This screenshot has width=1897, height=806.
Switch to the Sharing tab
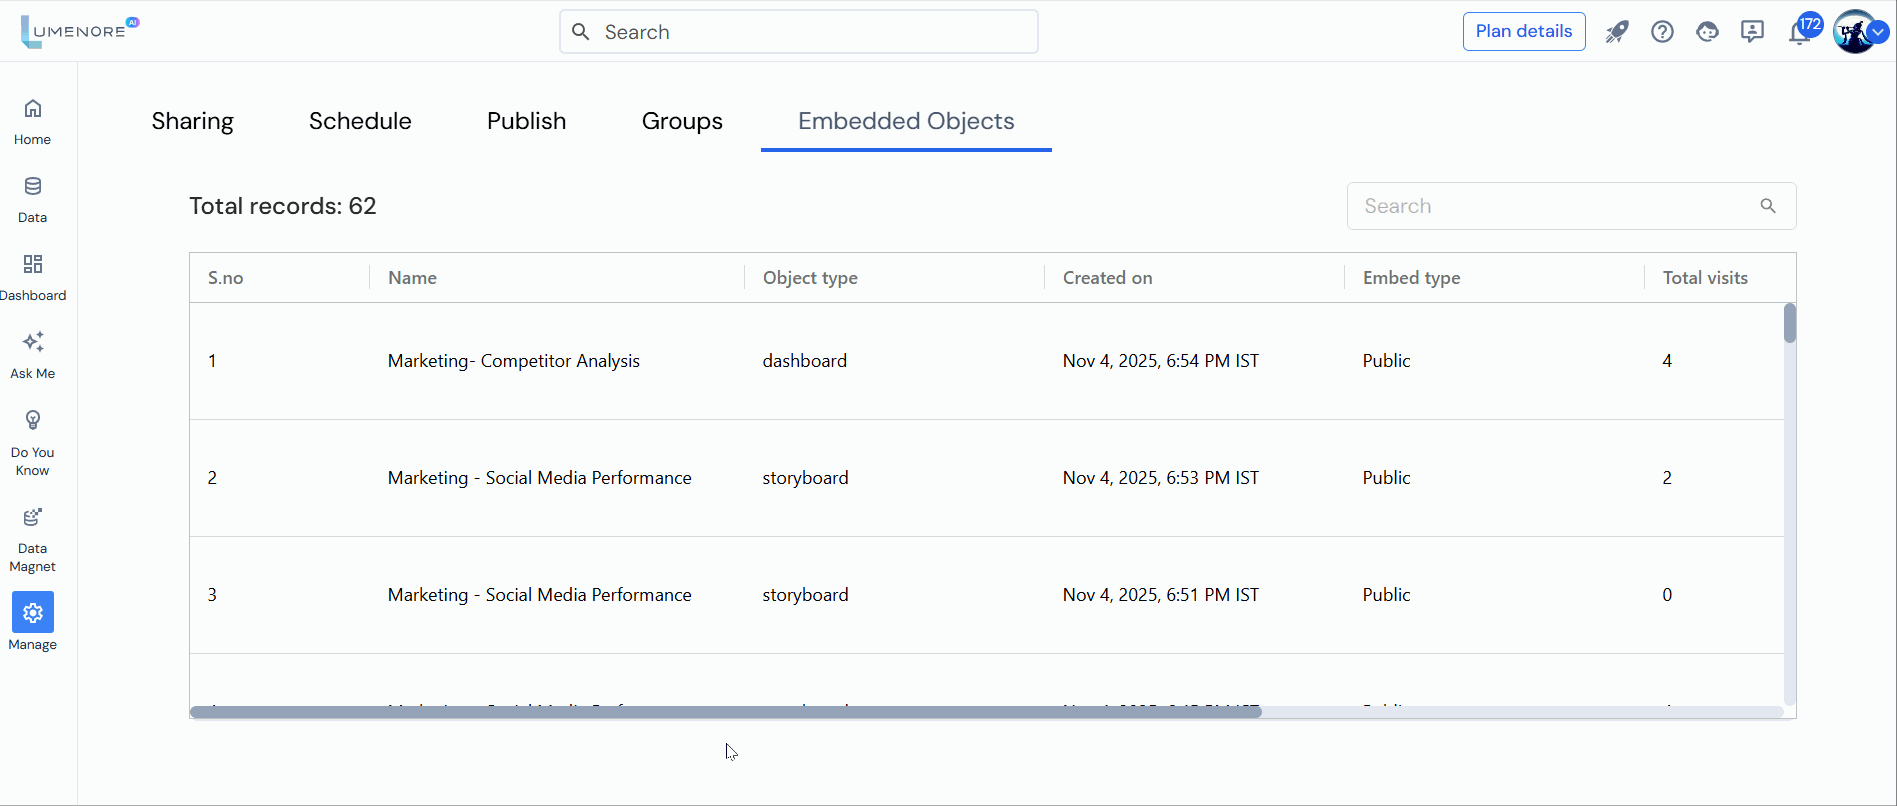tap(192, 121)
